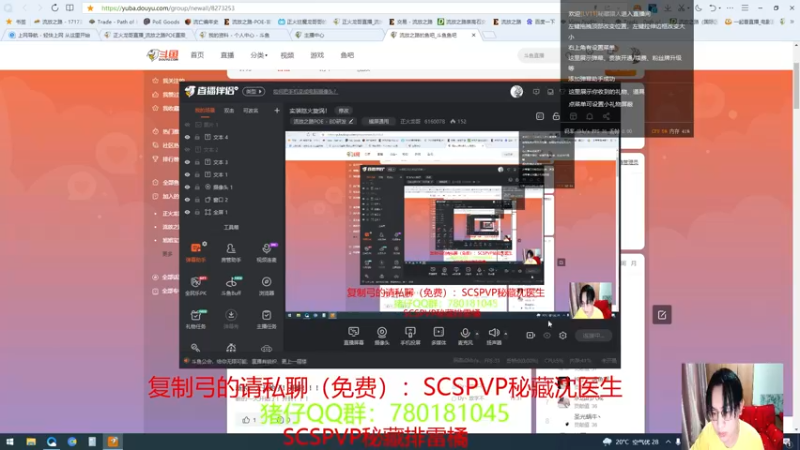This screenshot has height=450, width=800.
Task: Go to 鱼吧 on Douyu navigation
Action: pyautogui.click(x=347, y=55)
